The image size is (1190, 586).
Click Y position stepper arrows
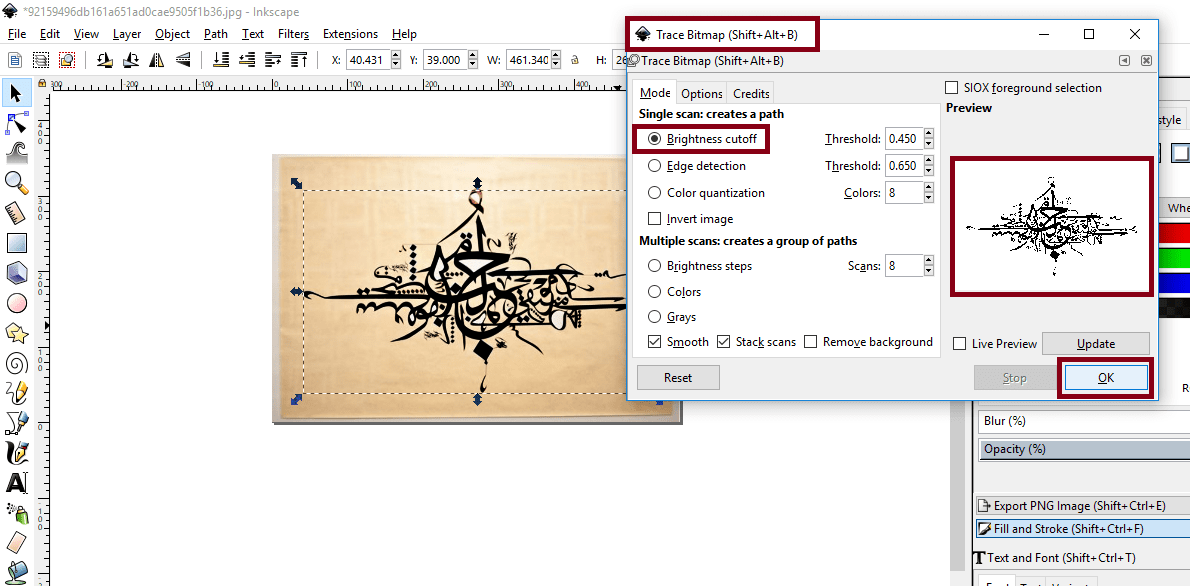point(472,59)
